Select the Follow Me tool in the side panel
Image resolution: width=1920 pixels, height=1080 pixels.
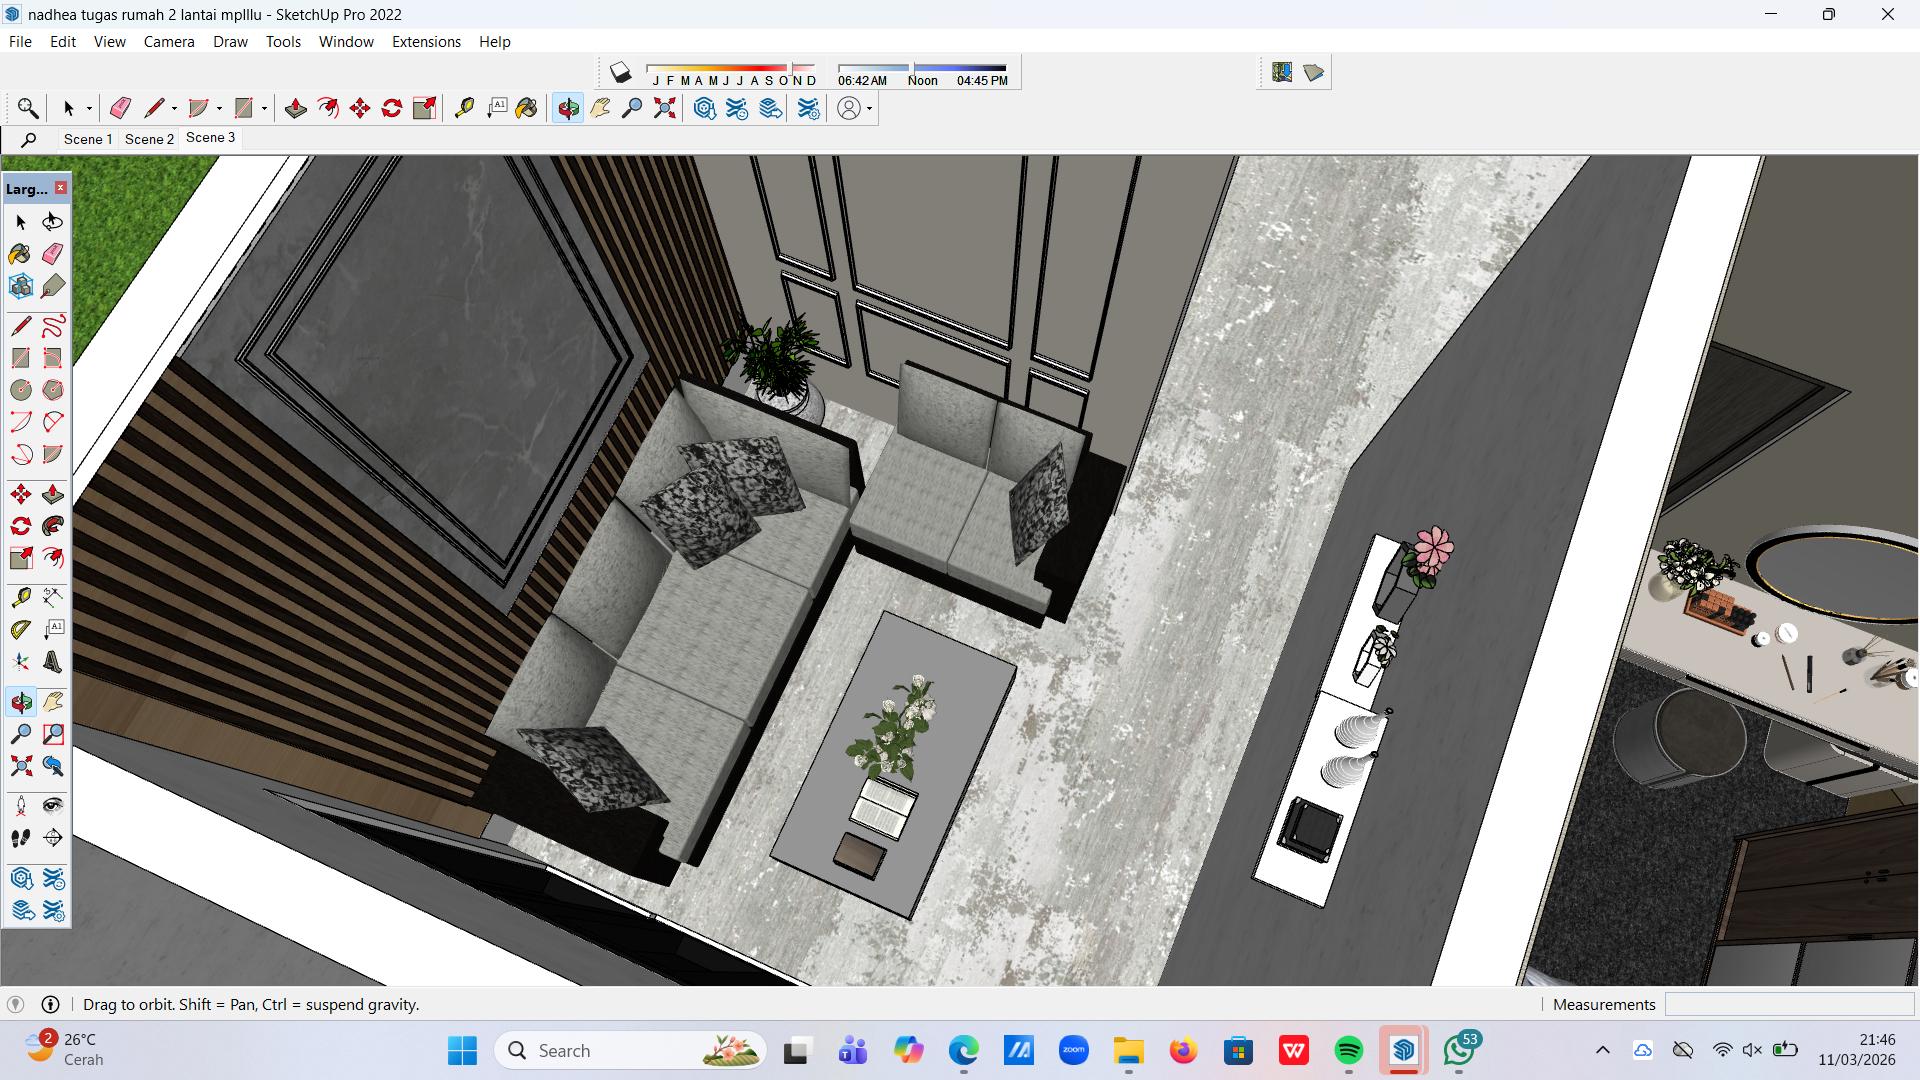(53, 526)
